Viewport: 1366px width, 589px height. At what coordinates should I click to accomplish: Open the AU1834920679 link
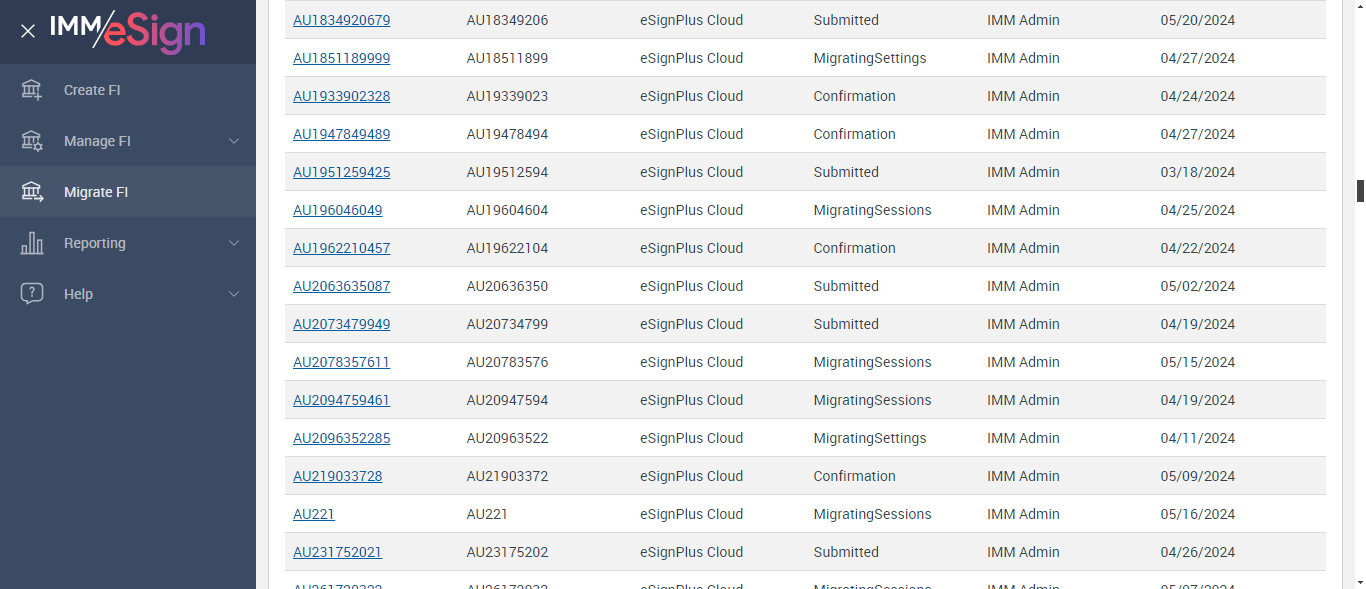point(341,20)
